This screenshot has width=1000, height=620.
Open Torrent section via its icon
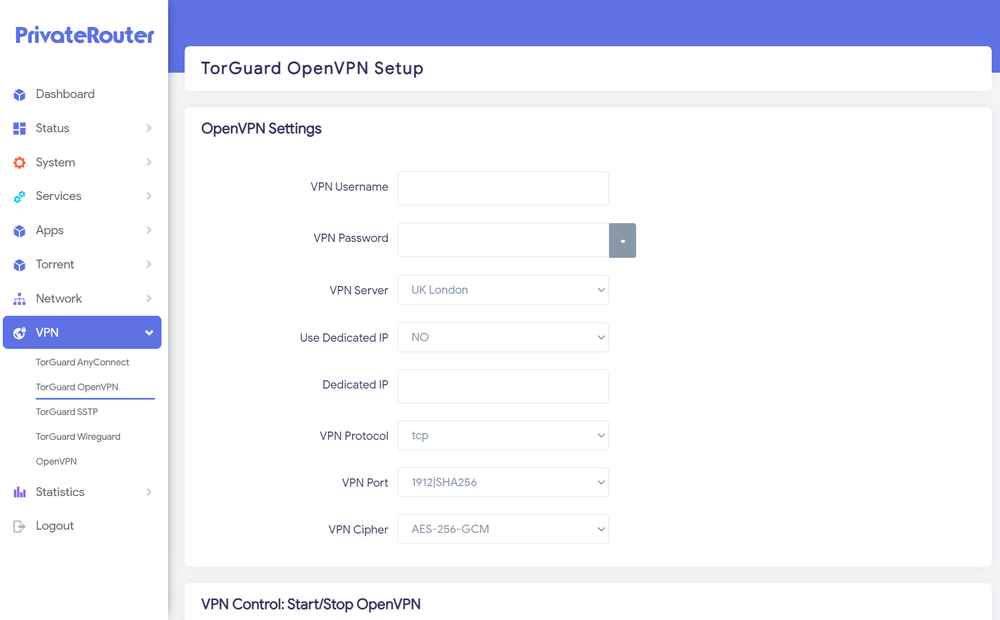(21, 264)
